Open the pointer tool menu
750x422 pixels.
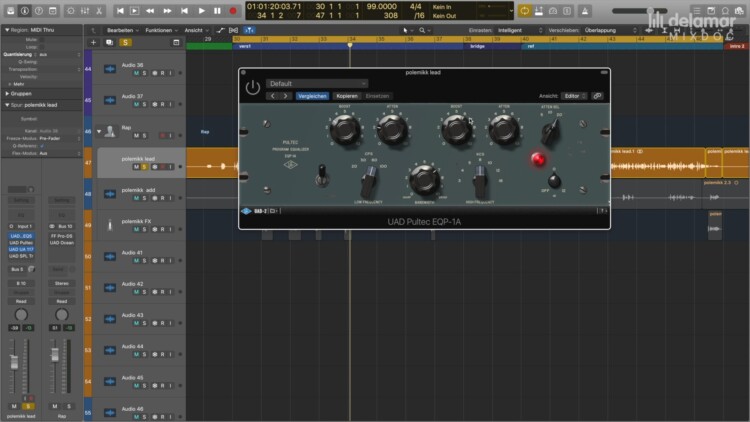[408, 30]
